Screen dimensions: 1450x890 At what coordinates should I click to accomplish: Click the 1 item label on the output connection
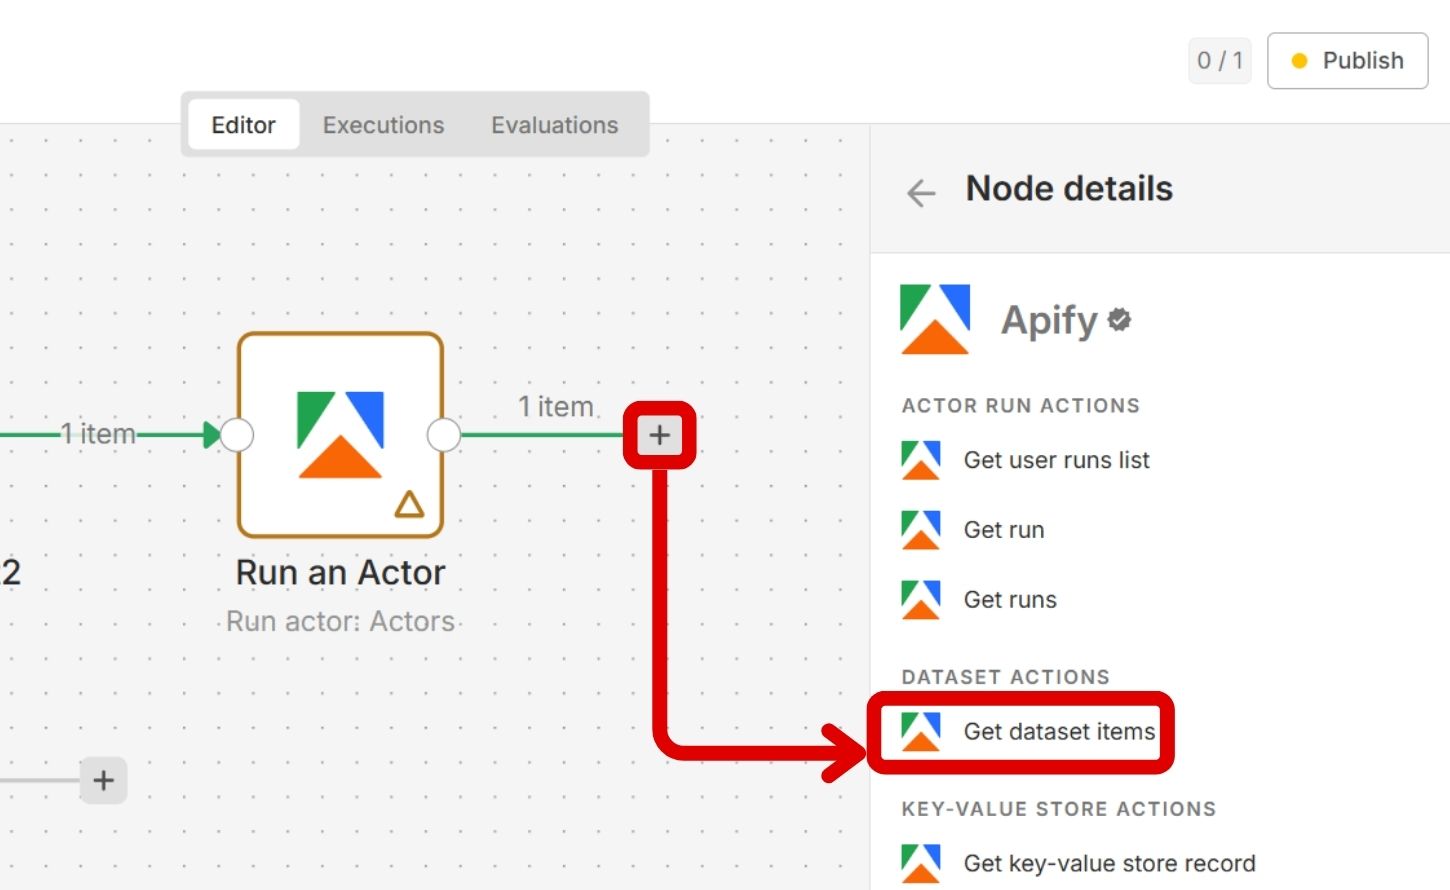556,406
